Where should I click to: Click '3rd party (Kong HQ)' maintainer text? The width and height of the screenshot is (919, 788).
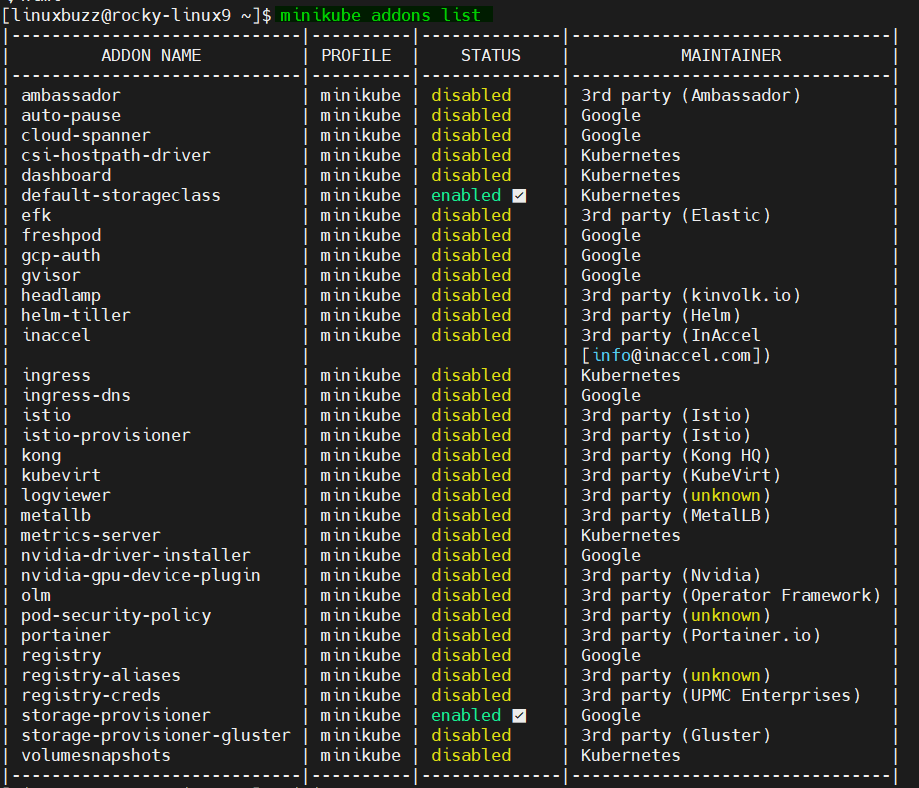click(676, 456)
